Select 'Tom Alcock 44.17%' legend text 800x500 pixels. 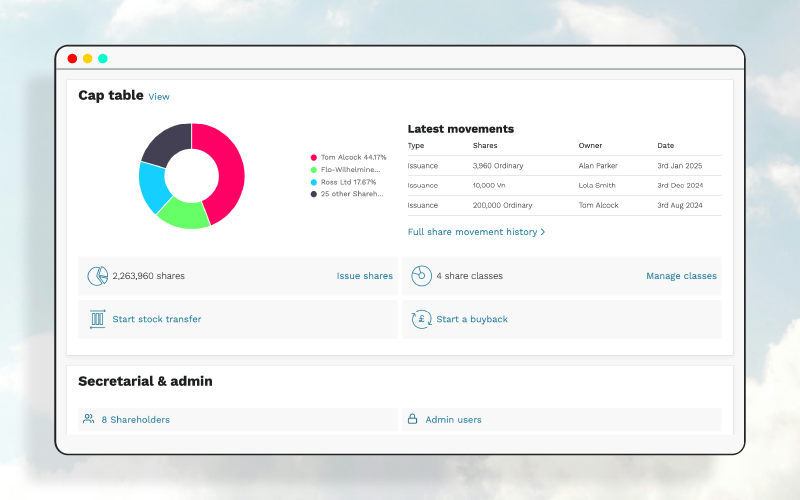click(x=354, y=158)
